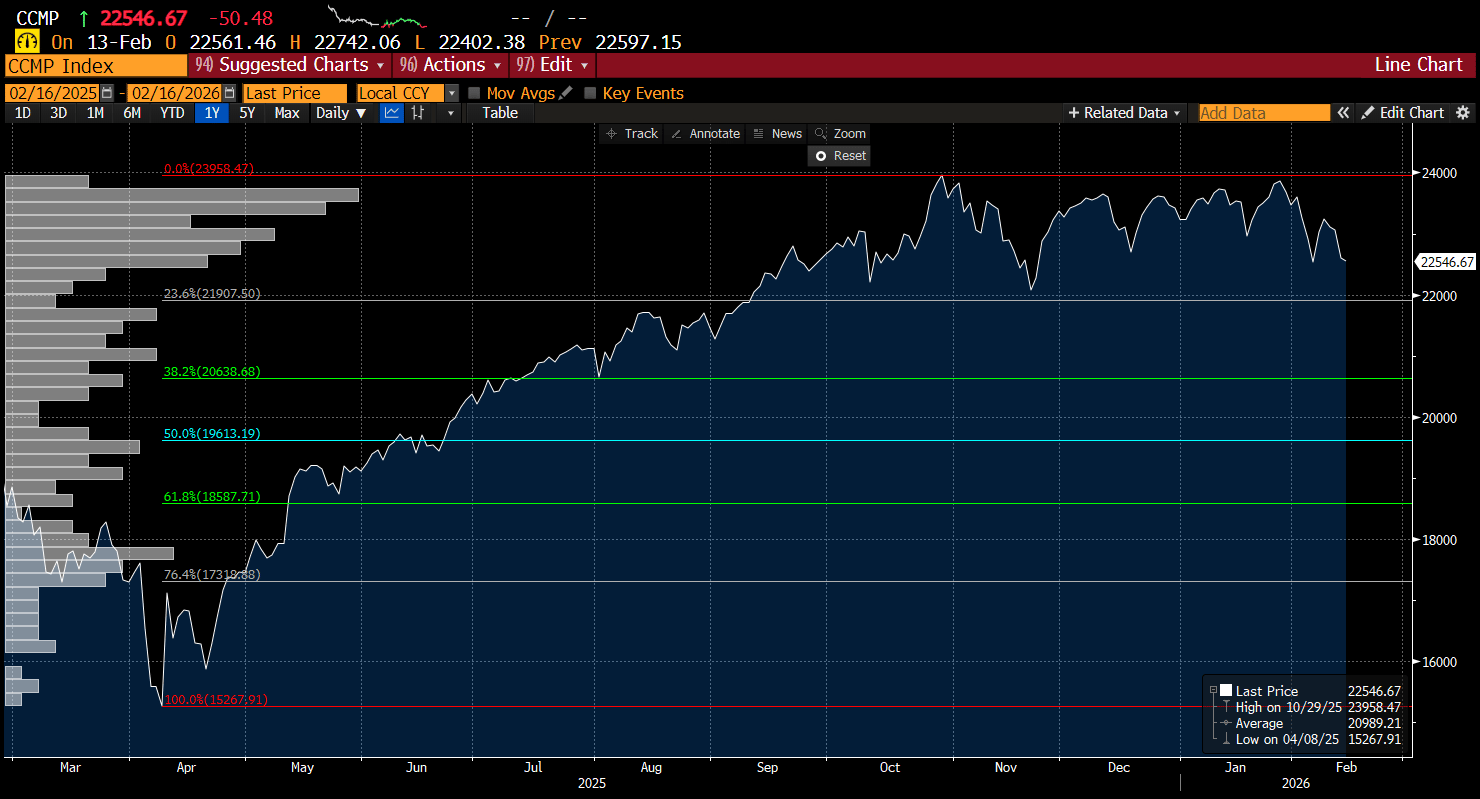This screenshot has height=799, width=1480.
Task: Select the 50.0% Fibonacci level label
Action: pos(212,434)
